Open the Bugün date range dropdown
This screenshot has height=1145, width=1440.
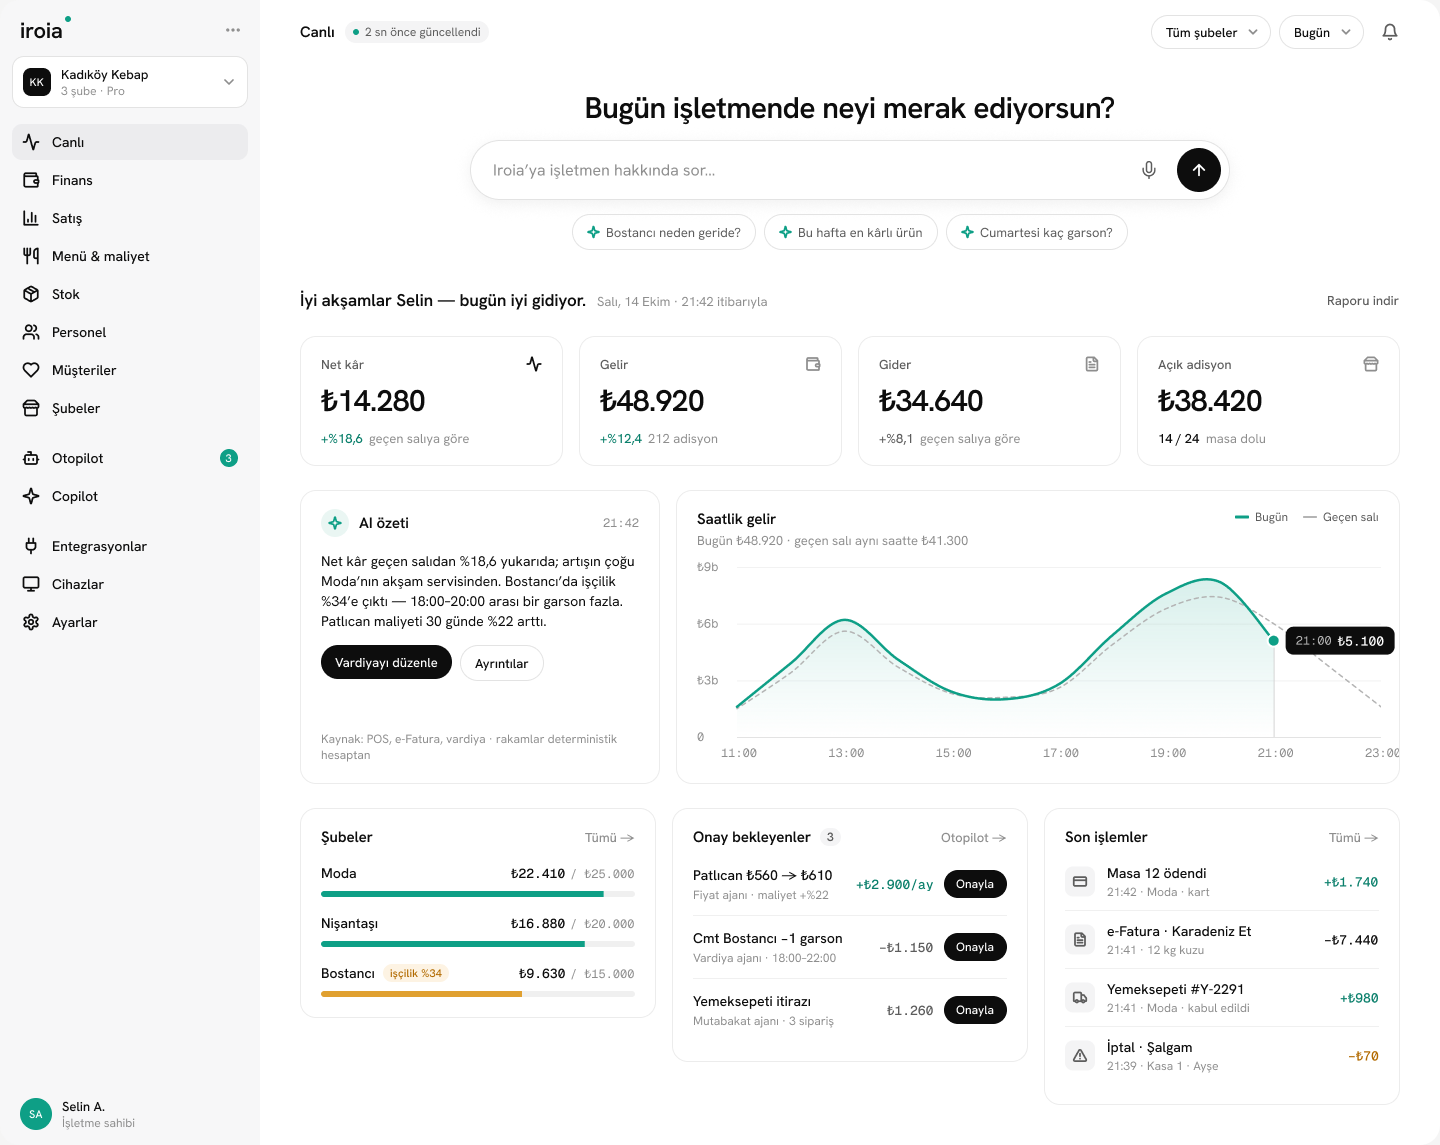(1321, 32)
